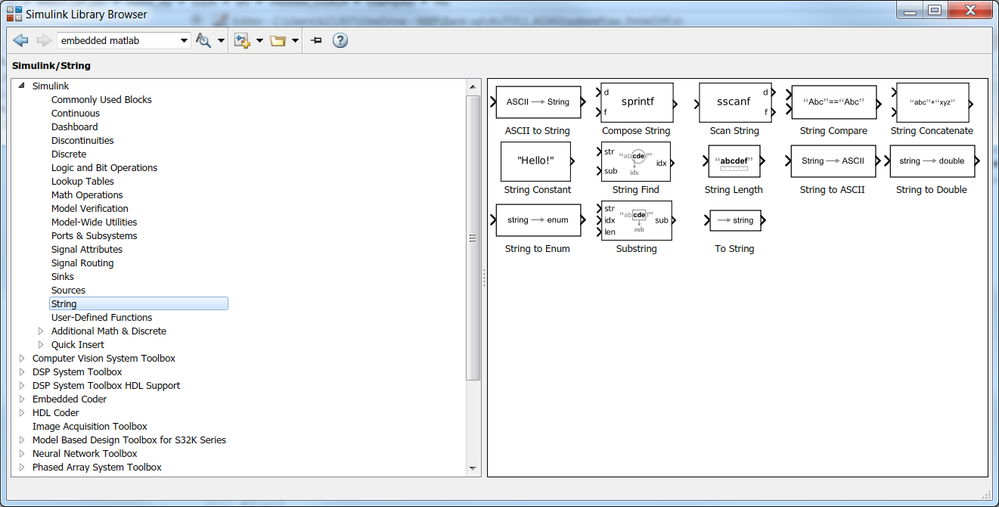Click the open folder icon
The height and width of the screenshot is (507, 999).
[277, 41]
